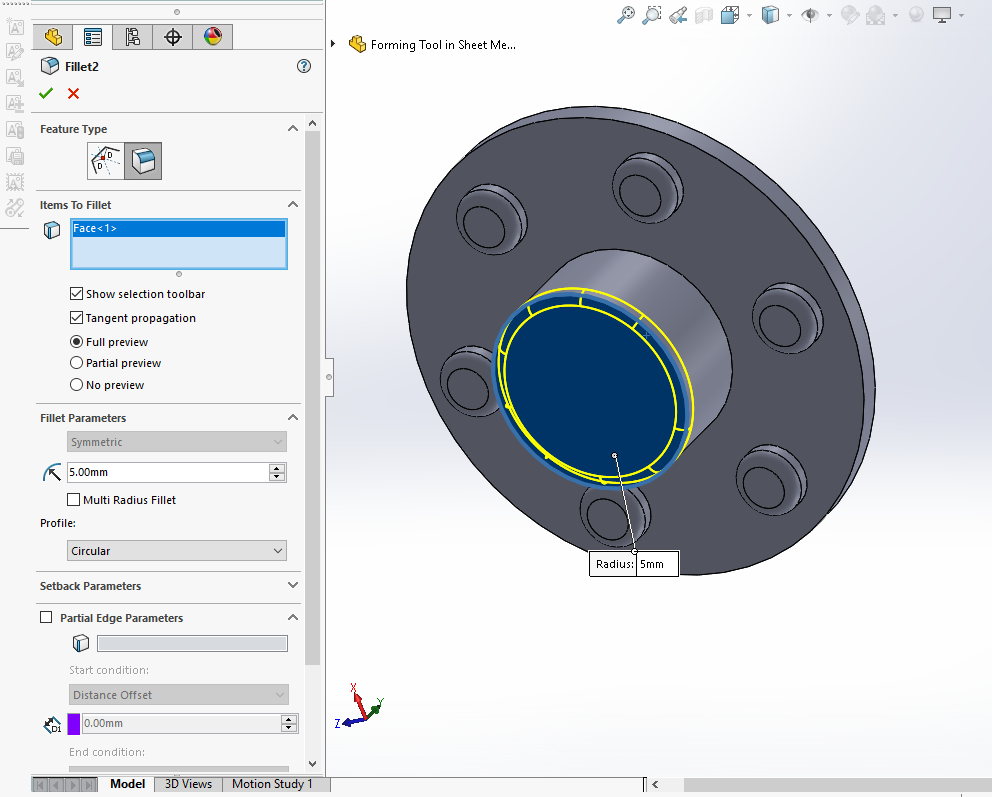Expand the Setback Parameters section
The height and width of the screenshot is (797, 992).
click(x=293, y=586)
